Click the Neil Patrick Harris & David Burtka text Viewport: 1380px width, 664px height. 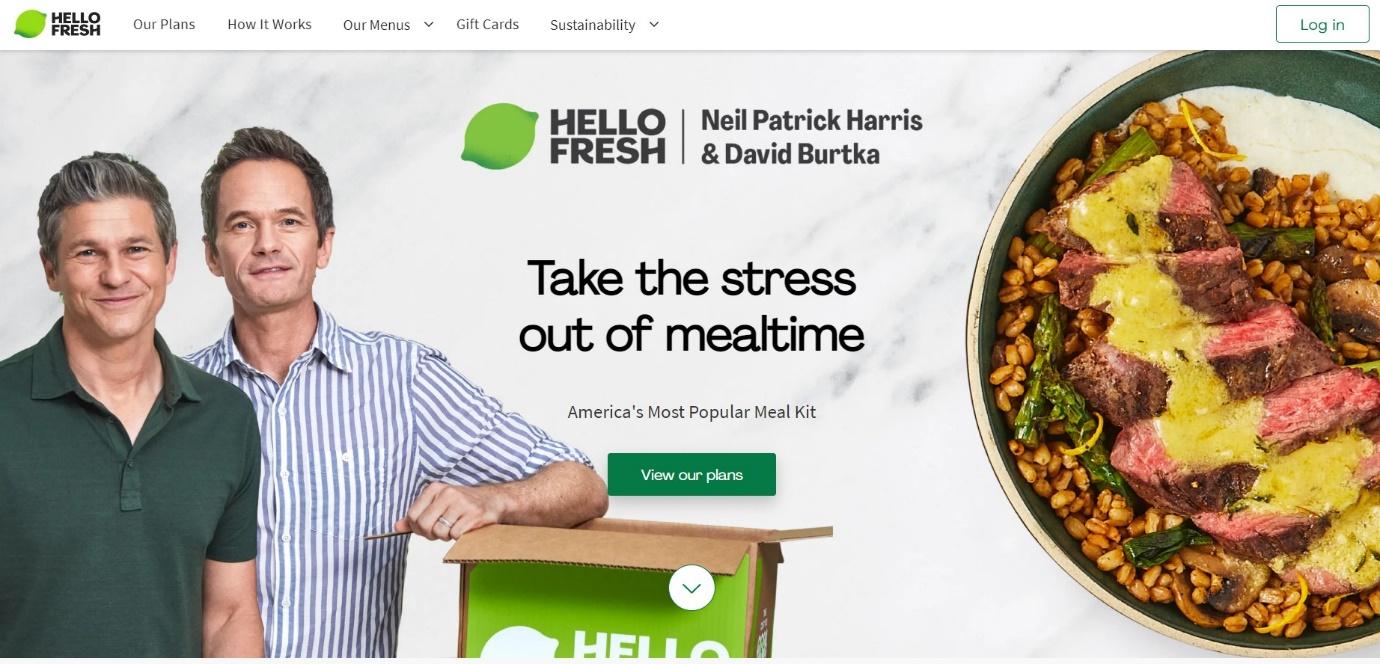[811, 137]
